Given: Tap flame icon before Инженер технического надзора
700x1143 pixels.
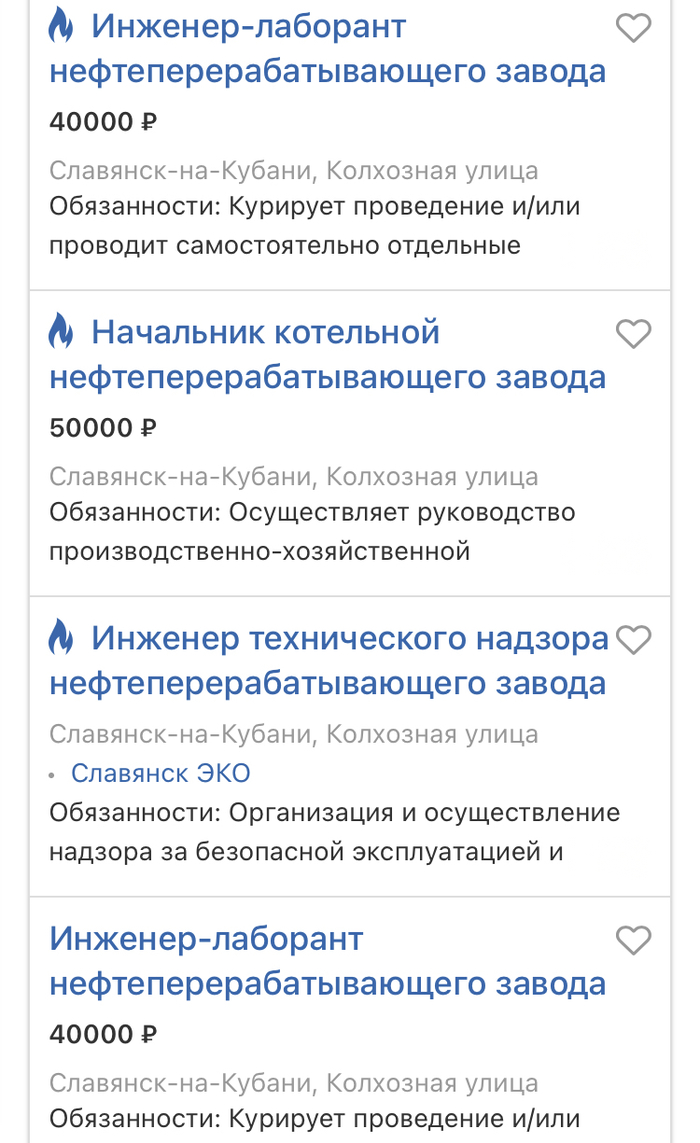Looking at the screenshot, I should pos(62,638).
